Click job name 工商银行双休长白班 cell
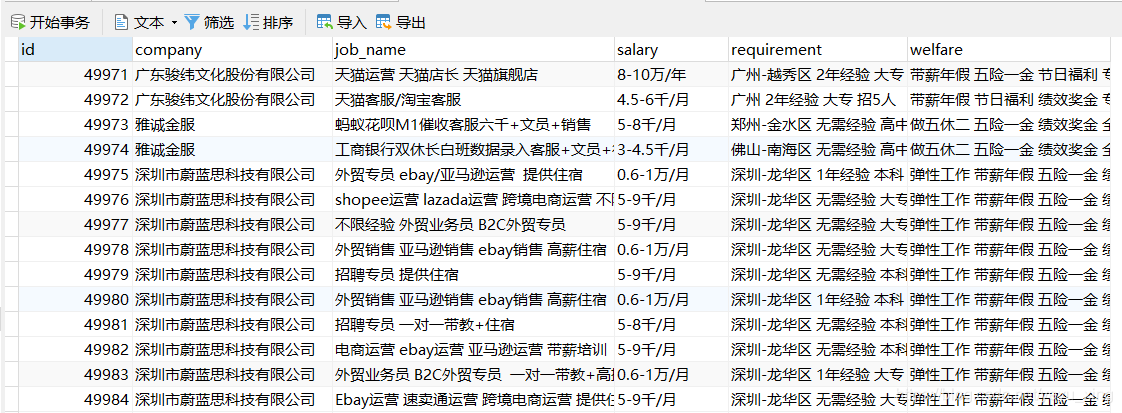Image resolution: width=1122 pixels, height=413 pixels. point(474,150)
